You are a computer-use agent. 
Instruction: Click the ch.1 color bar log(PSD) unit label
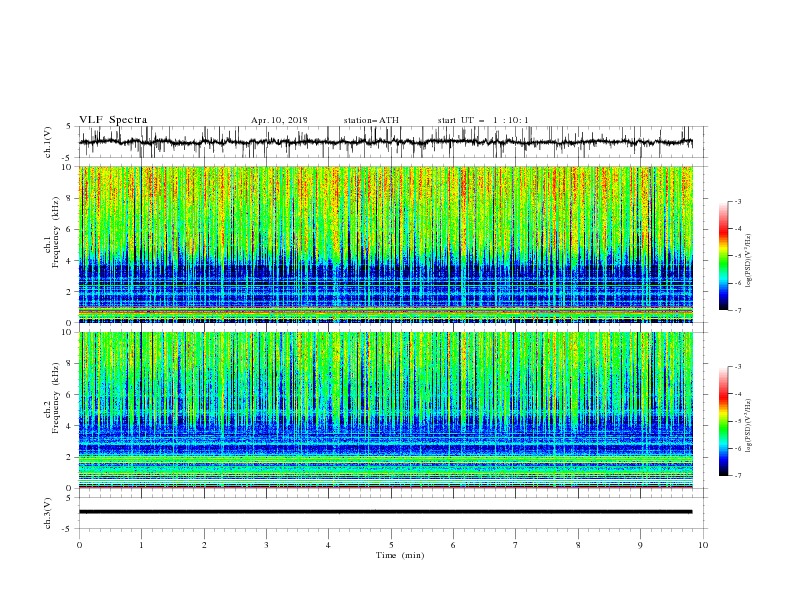coord(749,261)
